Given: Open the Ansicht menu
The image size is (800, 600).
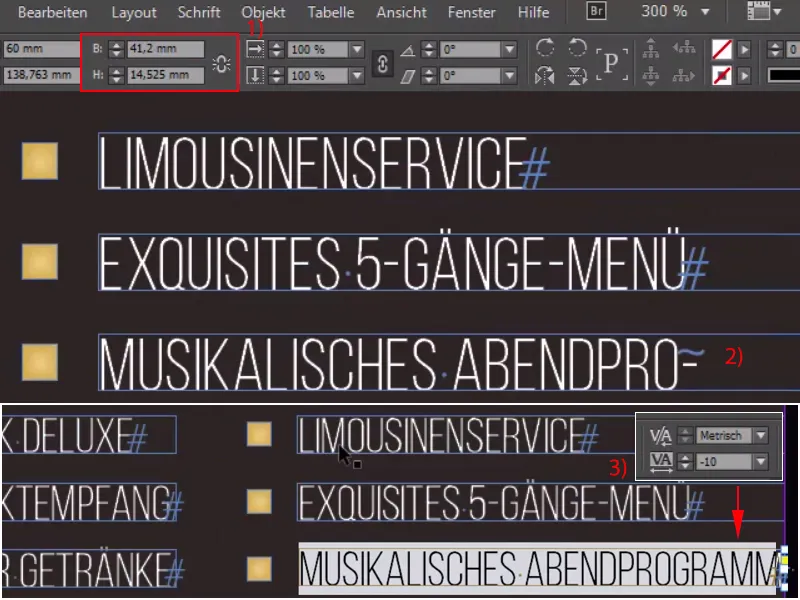Looking at the screenshot, I should click(x=401, y=12).
